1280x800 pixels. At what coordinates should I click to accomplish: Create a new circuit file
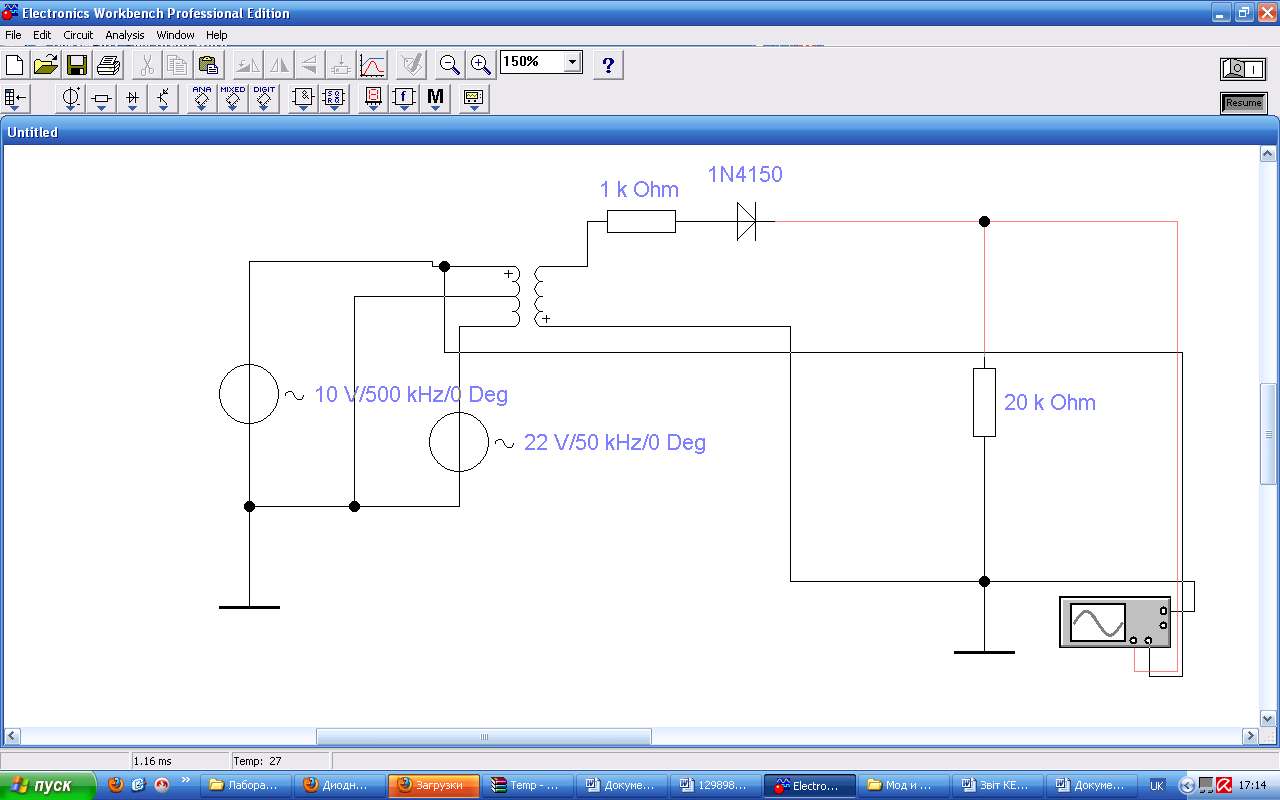click(15, 66)
